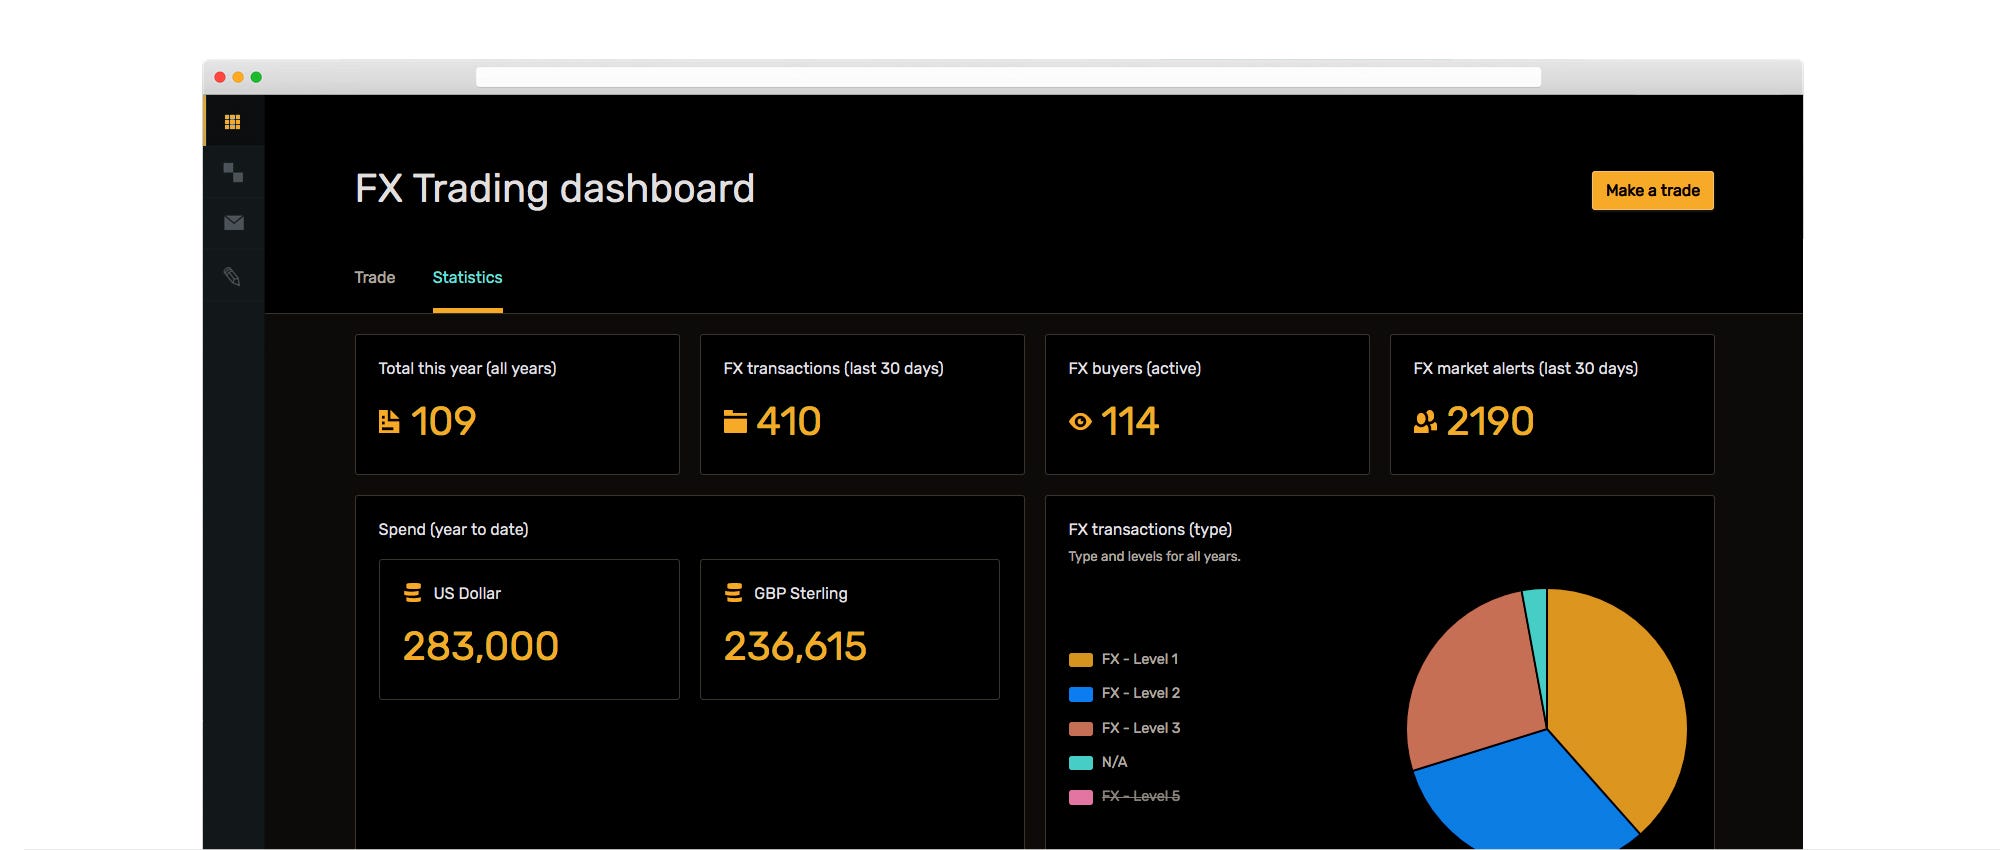Click the thin teal pie slice
2000x850 pixels.
pyautogui.click(x=1537, y=640)
